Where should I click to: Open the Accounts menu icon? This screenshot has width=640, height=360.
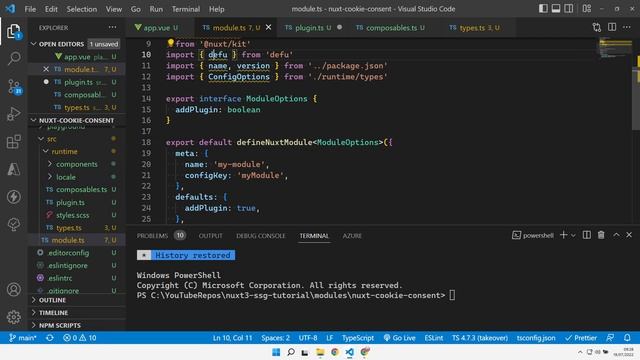(14, 289)
